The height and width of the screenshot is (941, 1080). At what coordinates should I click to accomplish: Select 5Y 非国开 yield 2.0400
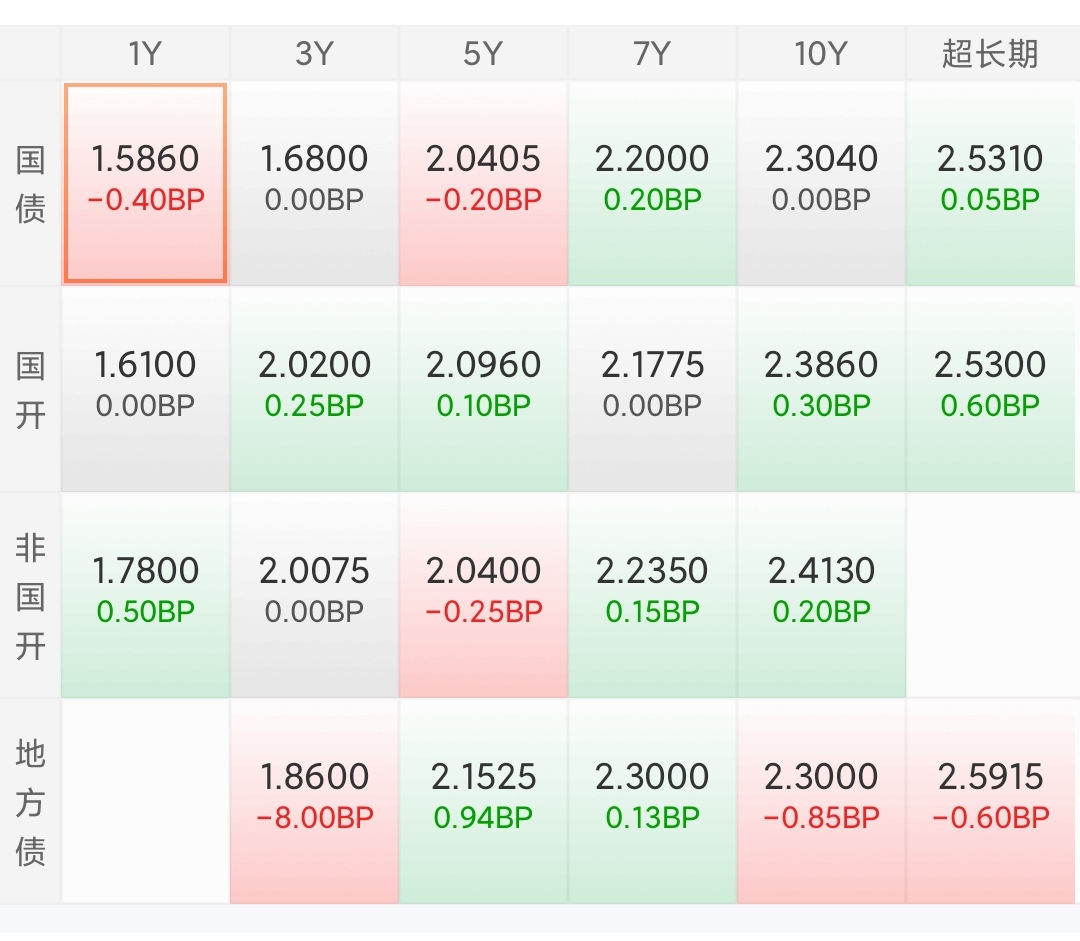[483, 595]
